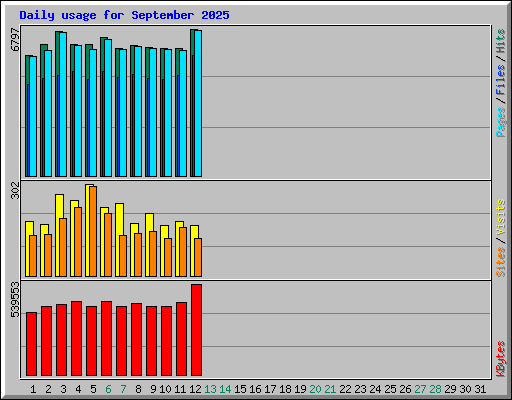Click day 13 on the date axis
Image resolution: width=512 pixels, height=400 pixels.
click(x=210, y=389)
